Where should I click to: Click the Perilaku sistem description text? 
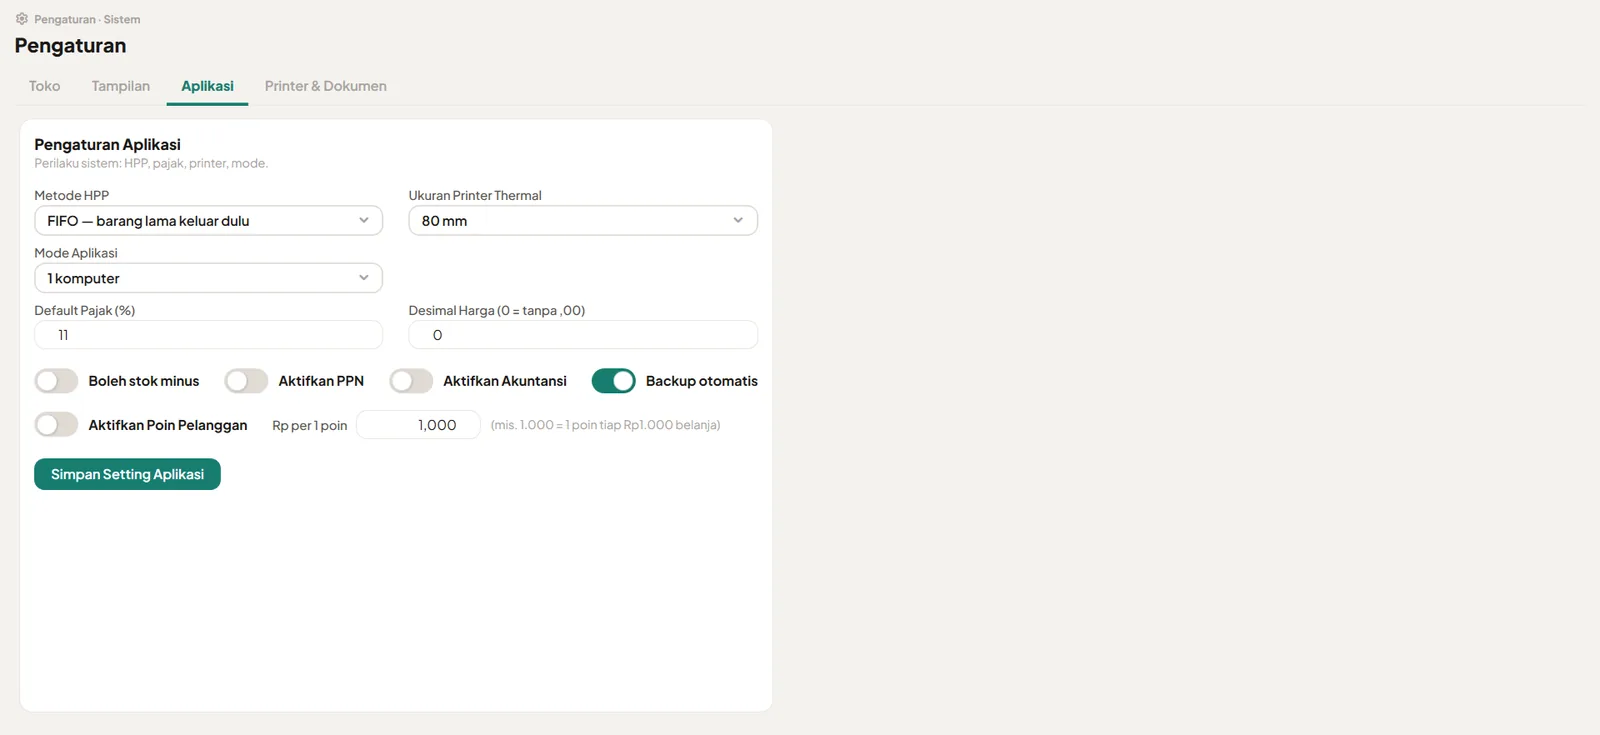tap(151, 163)
